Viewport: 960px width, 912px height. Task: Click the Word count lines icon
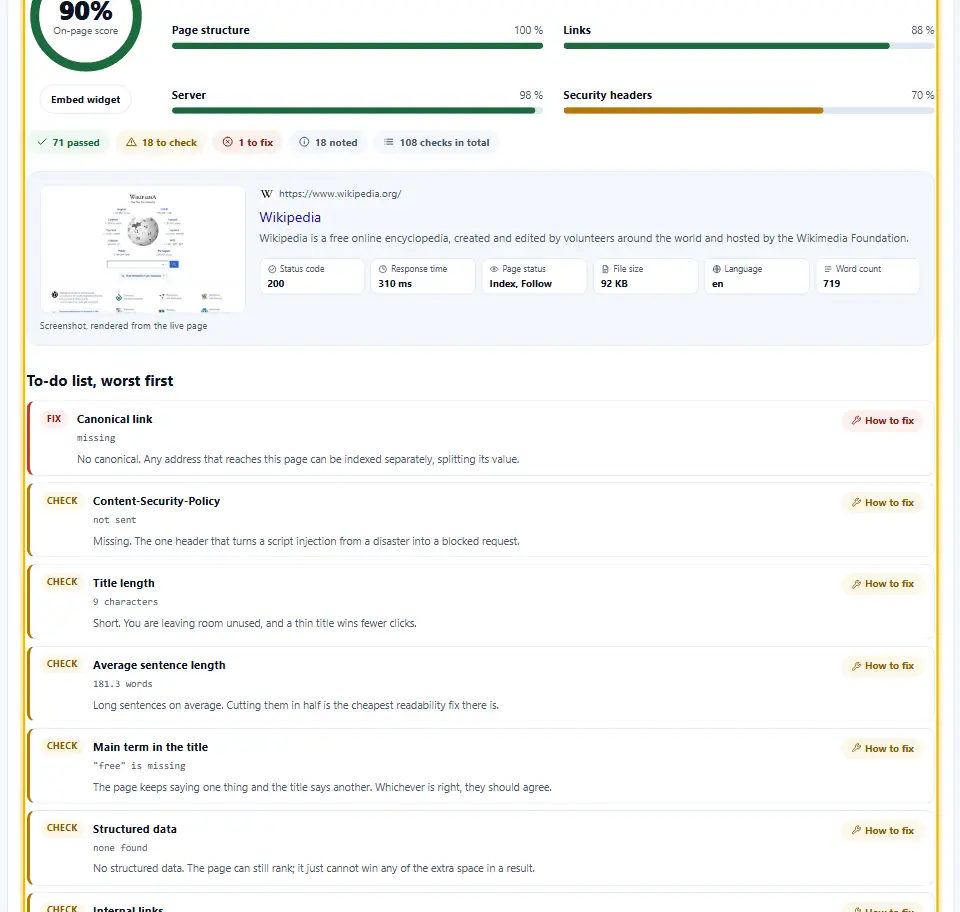coord(828,269)
